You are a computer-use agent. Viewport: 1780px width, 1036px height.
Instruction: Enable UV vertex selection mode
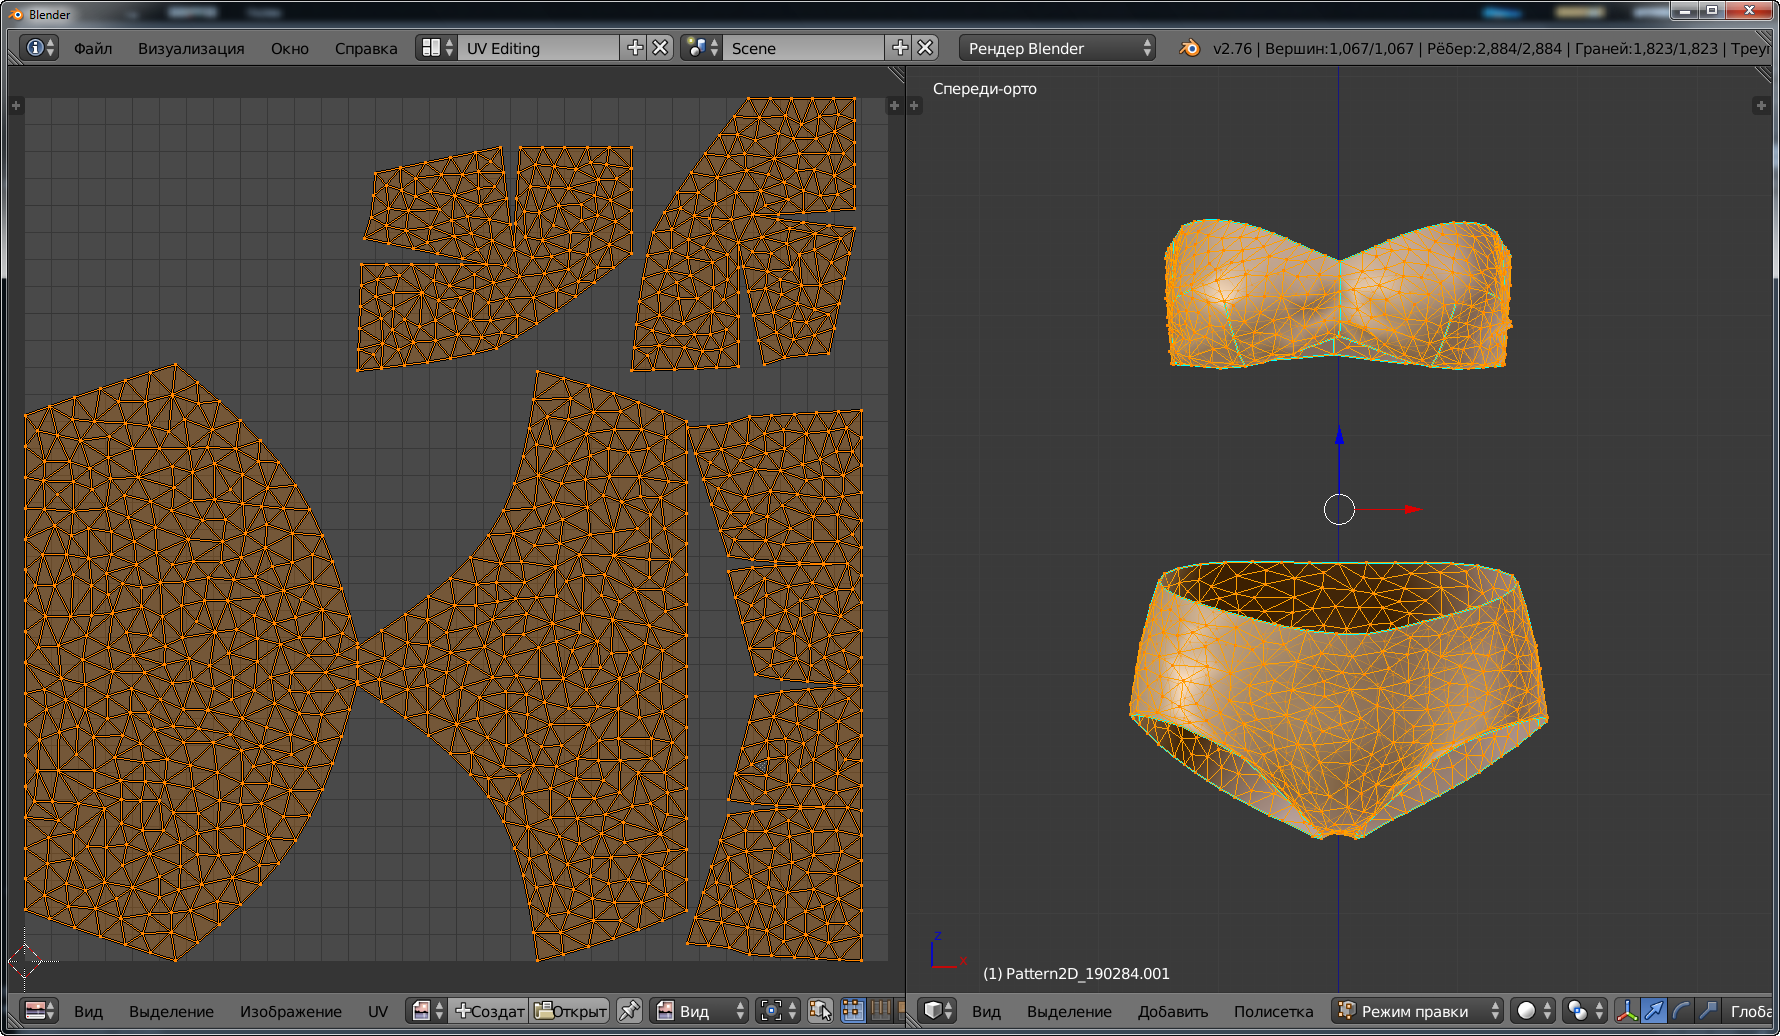tap(852, 1011)
